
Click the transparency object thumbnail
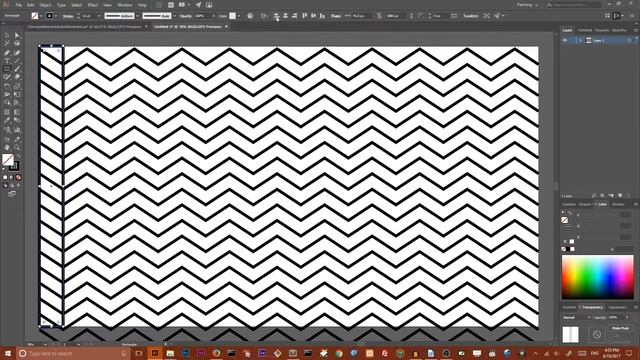(570, 334)
